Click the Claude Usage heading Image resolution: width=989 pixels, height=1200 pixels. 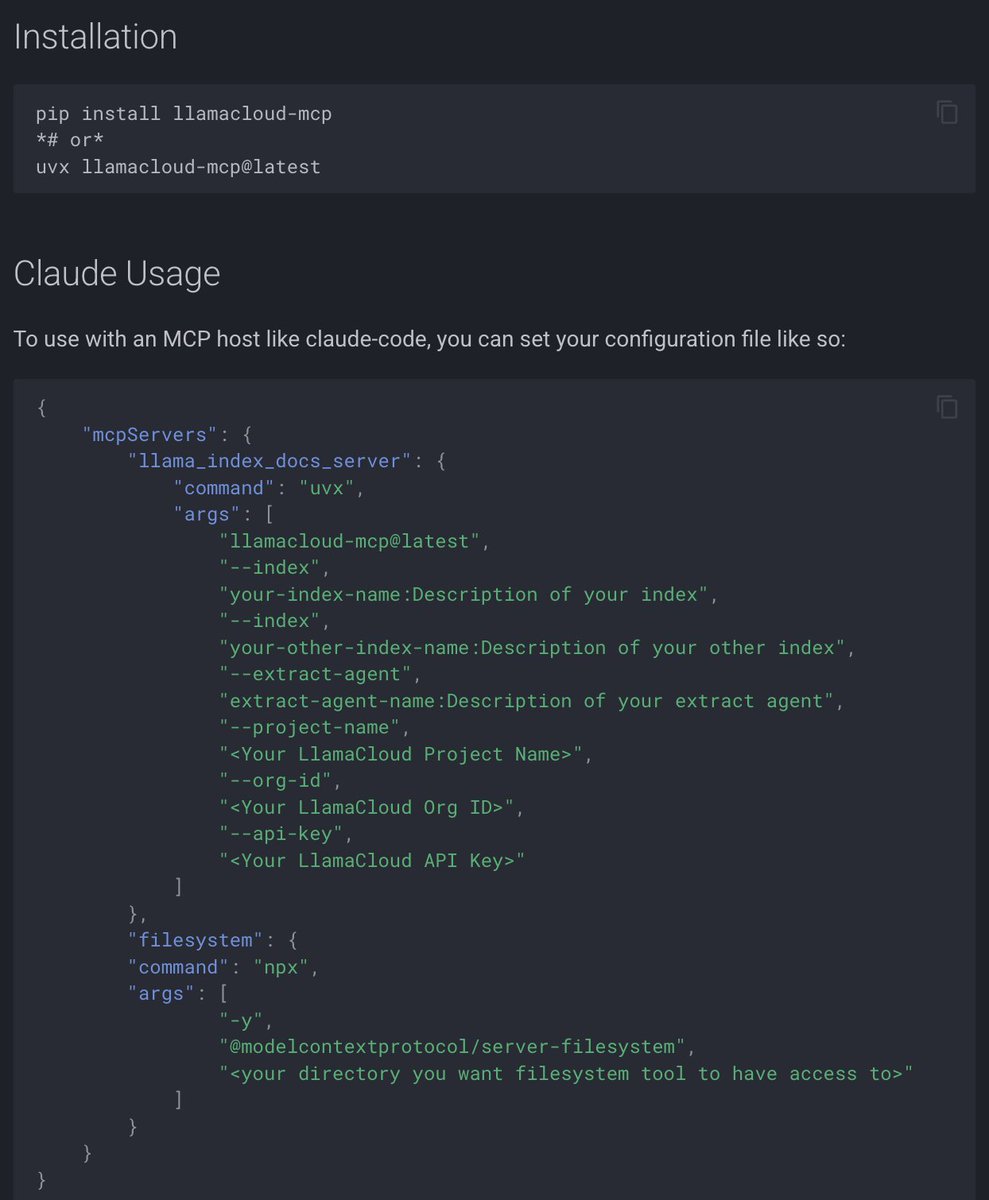click(x=117, y=274)
